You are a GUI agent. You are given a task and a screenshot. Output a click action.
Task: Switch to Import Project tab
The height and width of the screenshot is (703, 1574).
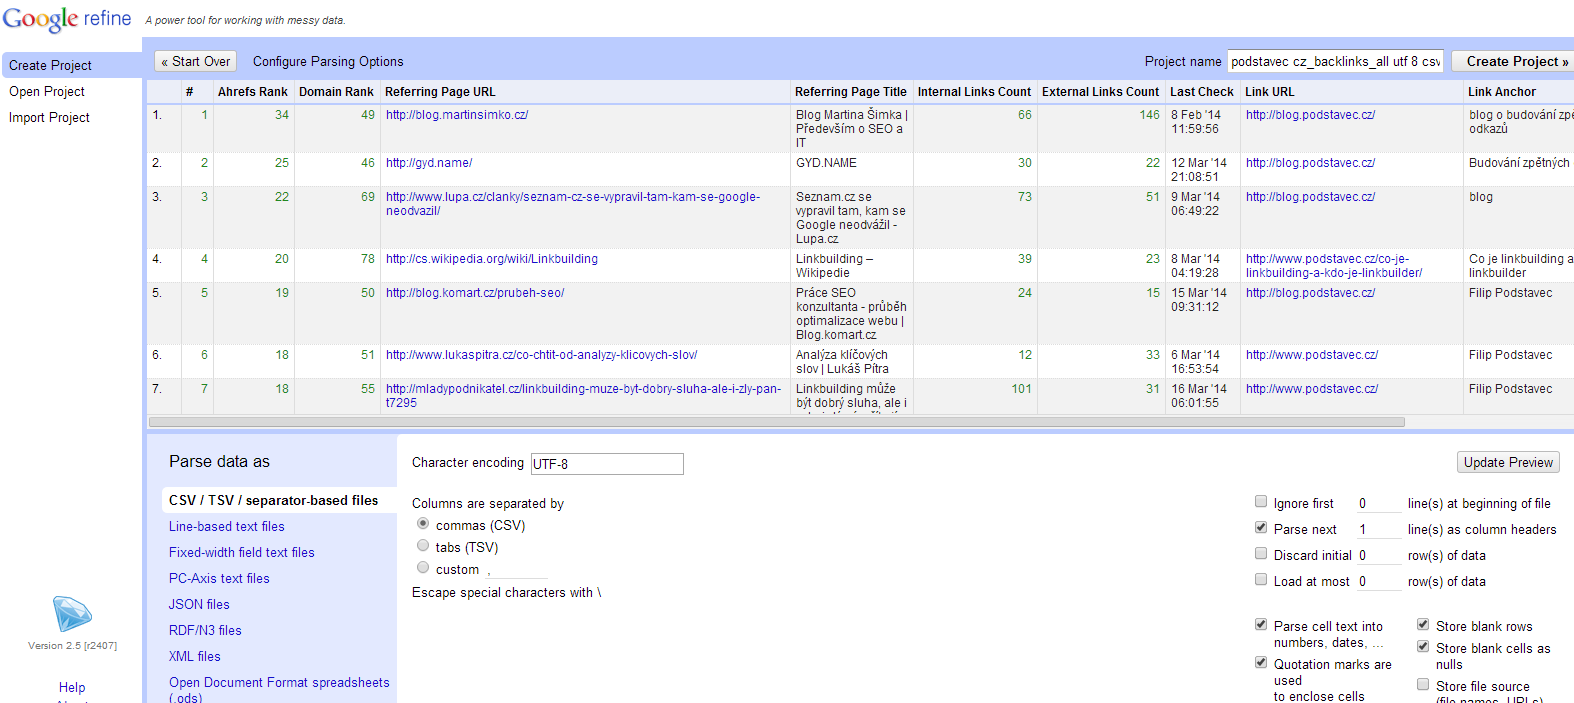(49, 117)
